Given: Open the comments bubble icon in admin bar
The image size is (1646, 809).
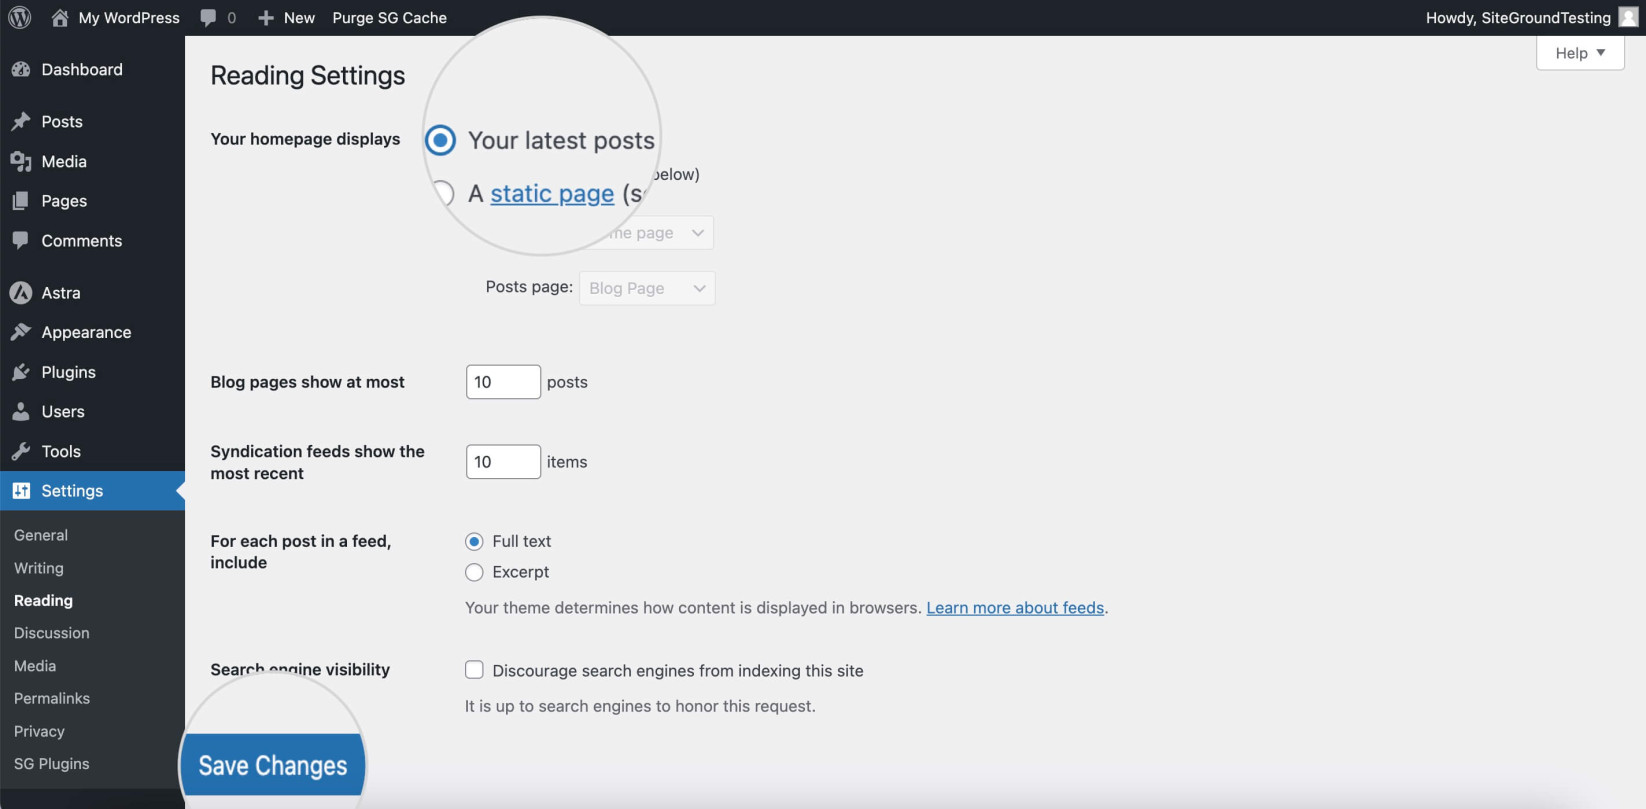Looking at the screenshot, I should [x=208, y=18].
